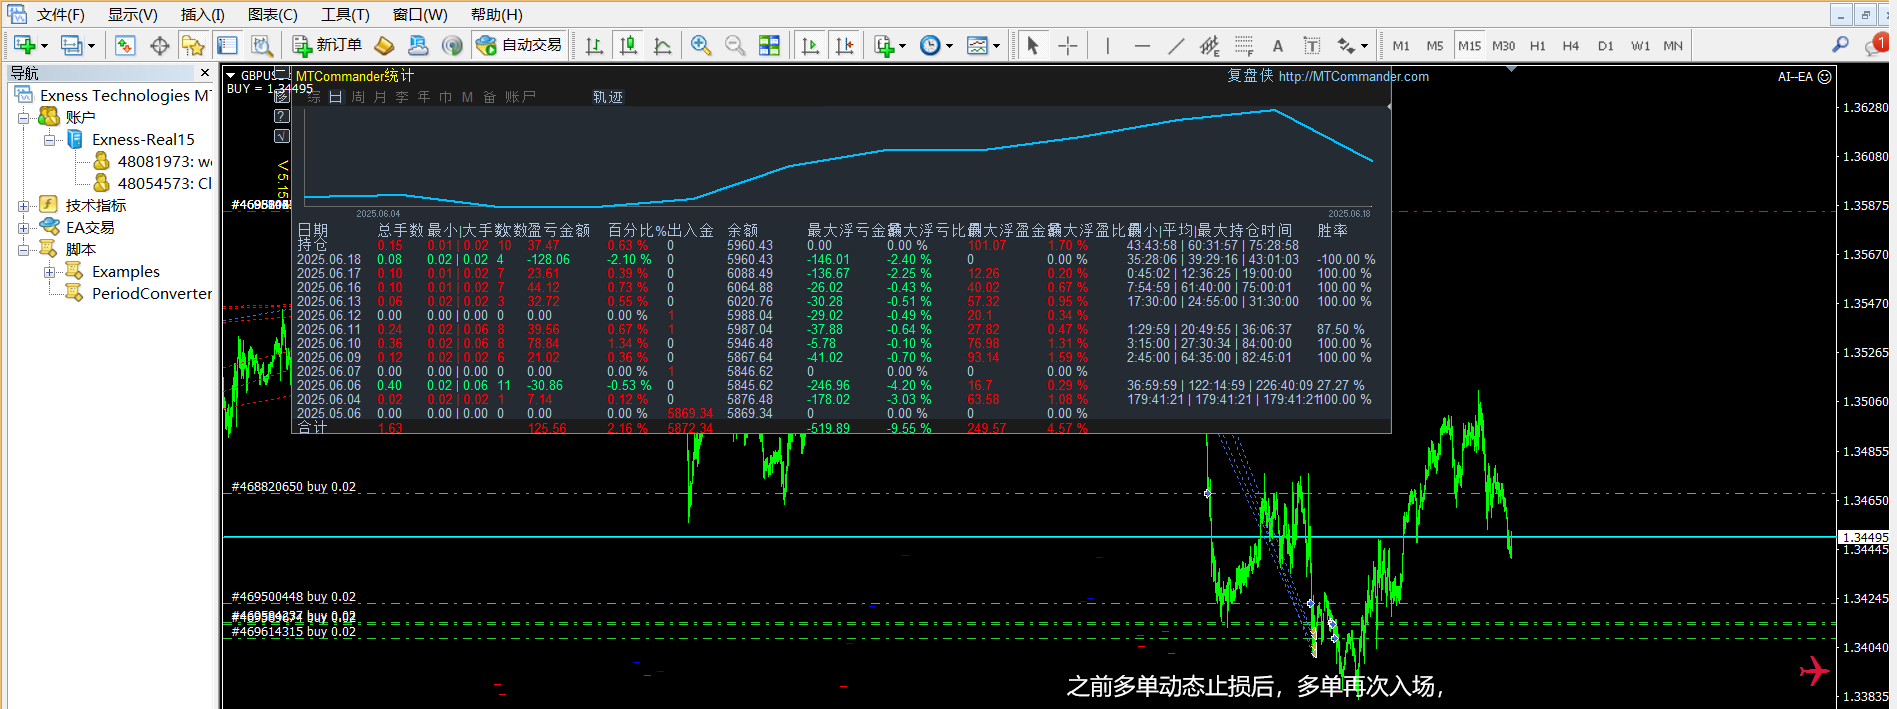Open the Profiles dropdown arrow

coord(91,46)
